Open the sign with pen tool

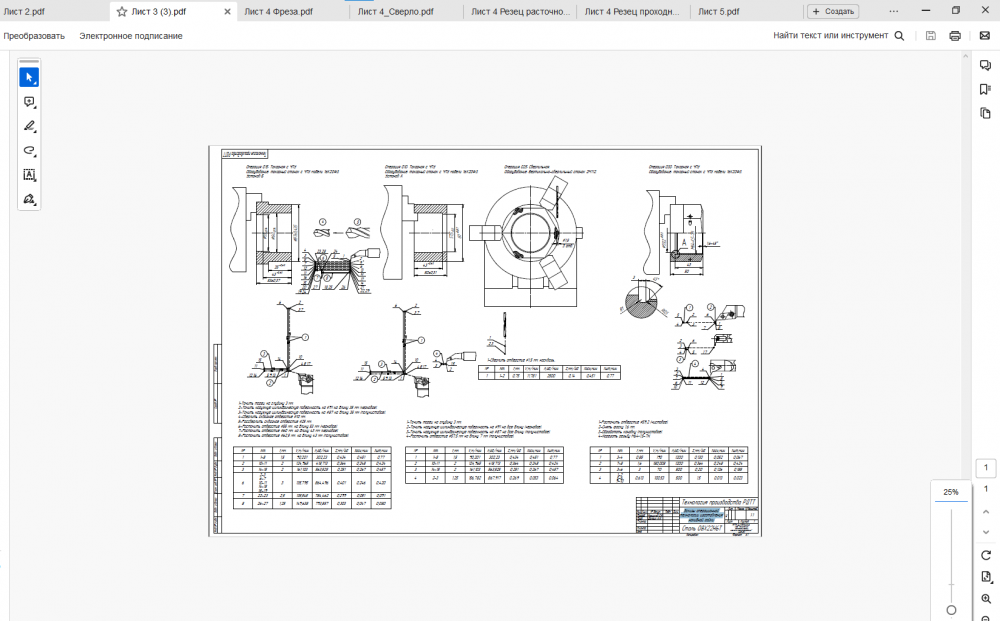[x=29, y=199]
